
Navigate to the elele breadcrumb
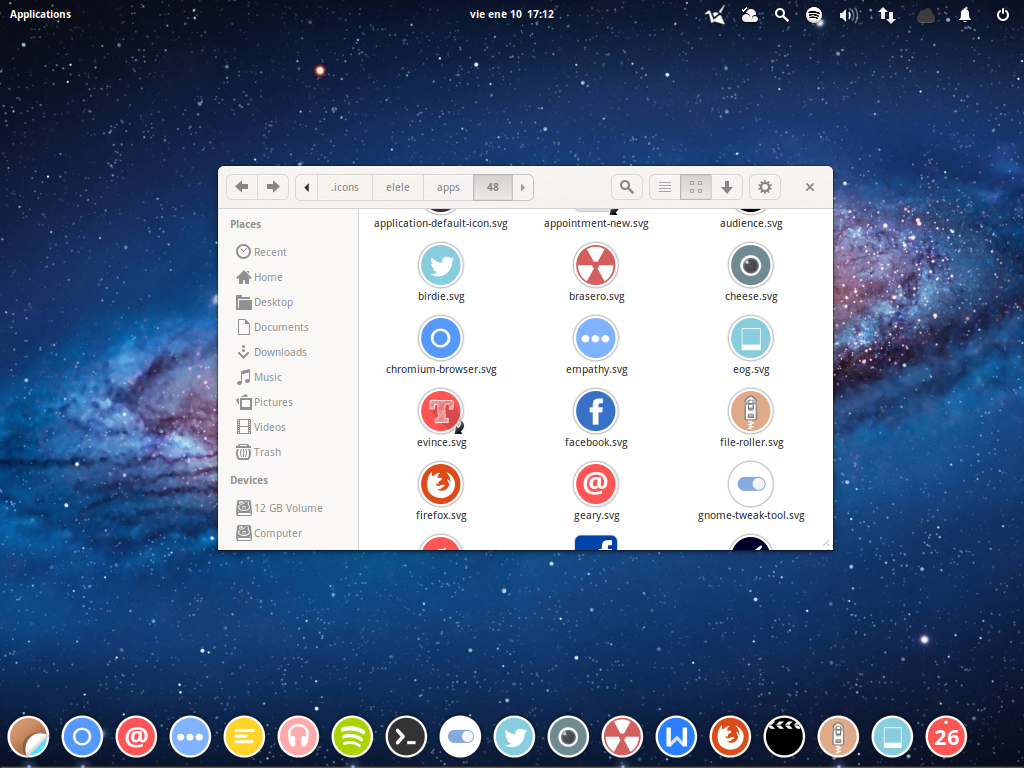tap(397, 187)
